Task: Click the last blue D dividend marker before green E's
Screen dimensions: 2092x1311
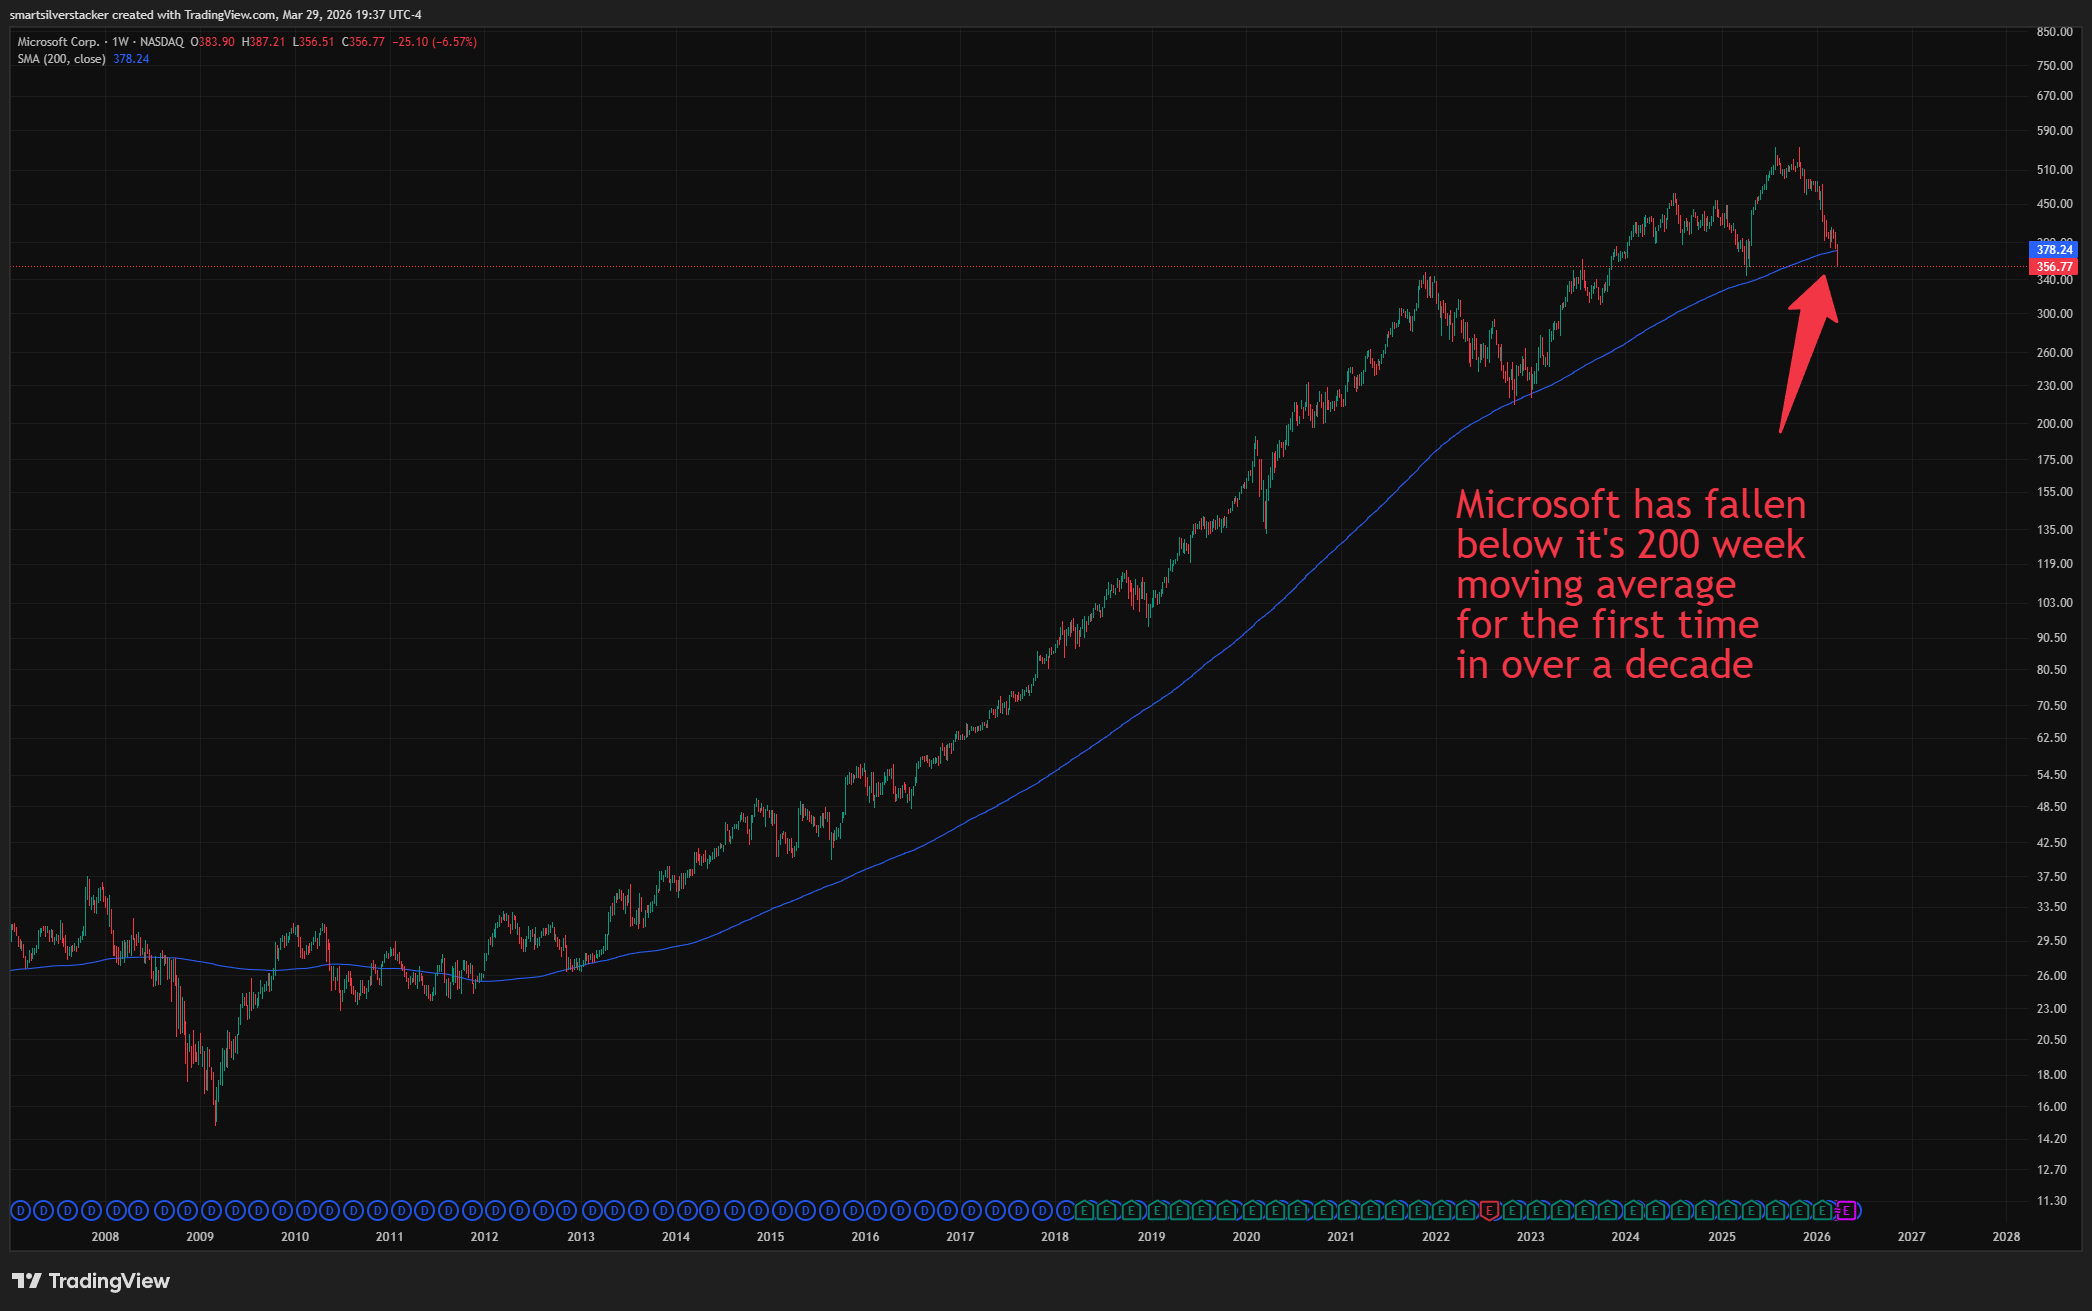Action: 1066,1211
